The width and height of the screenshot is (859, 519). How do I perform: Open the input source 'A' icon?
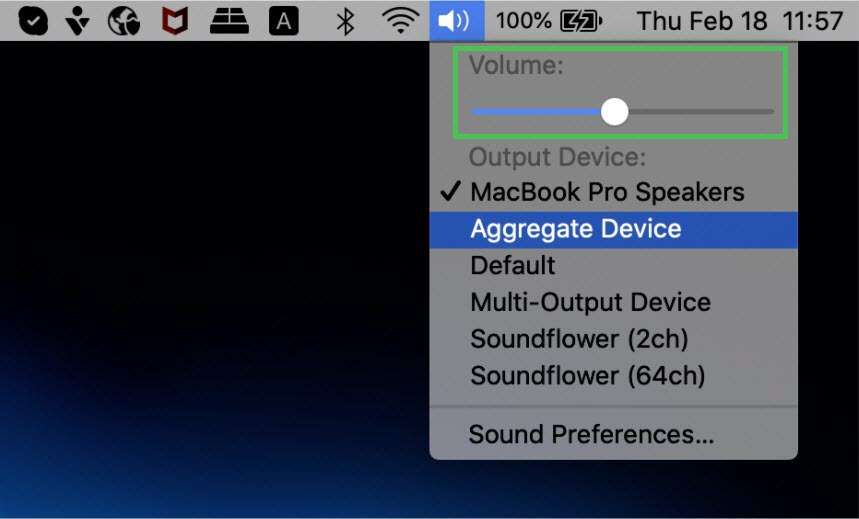coord(284,21)
